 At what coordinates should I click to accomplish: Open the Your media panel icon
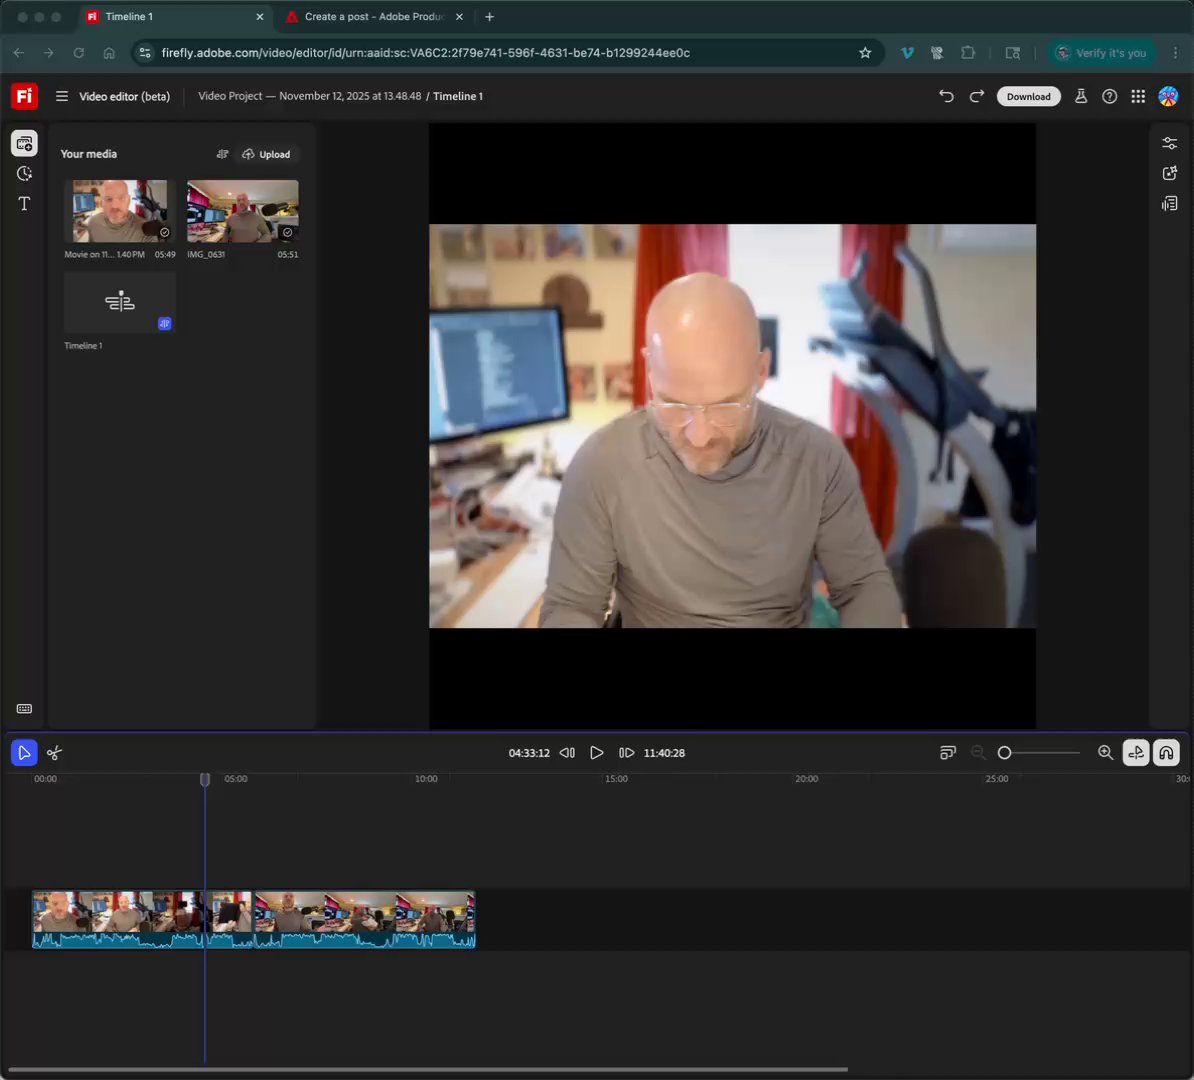tap(24, 143)
